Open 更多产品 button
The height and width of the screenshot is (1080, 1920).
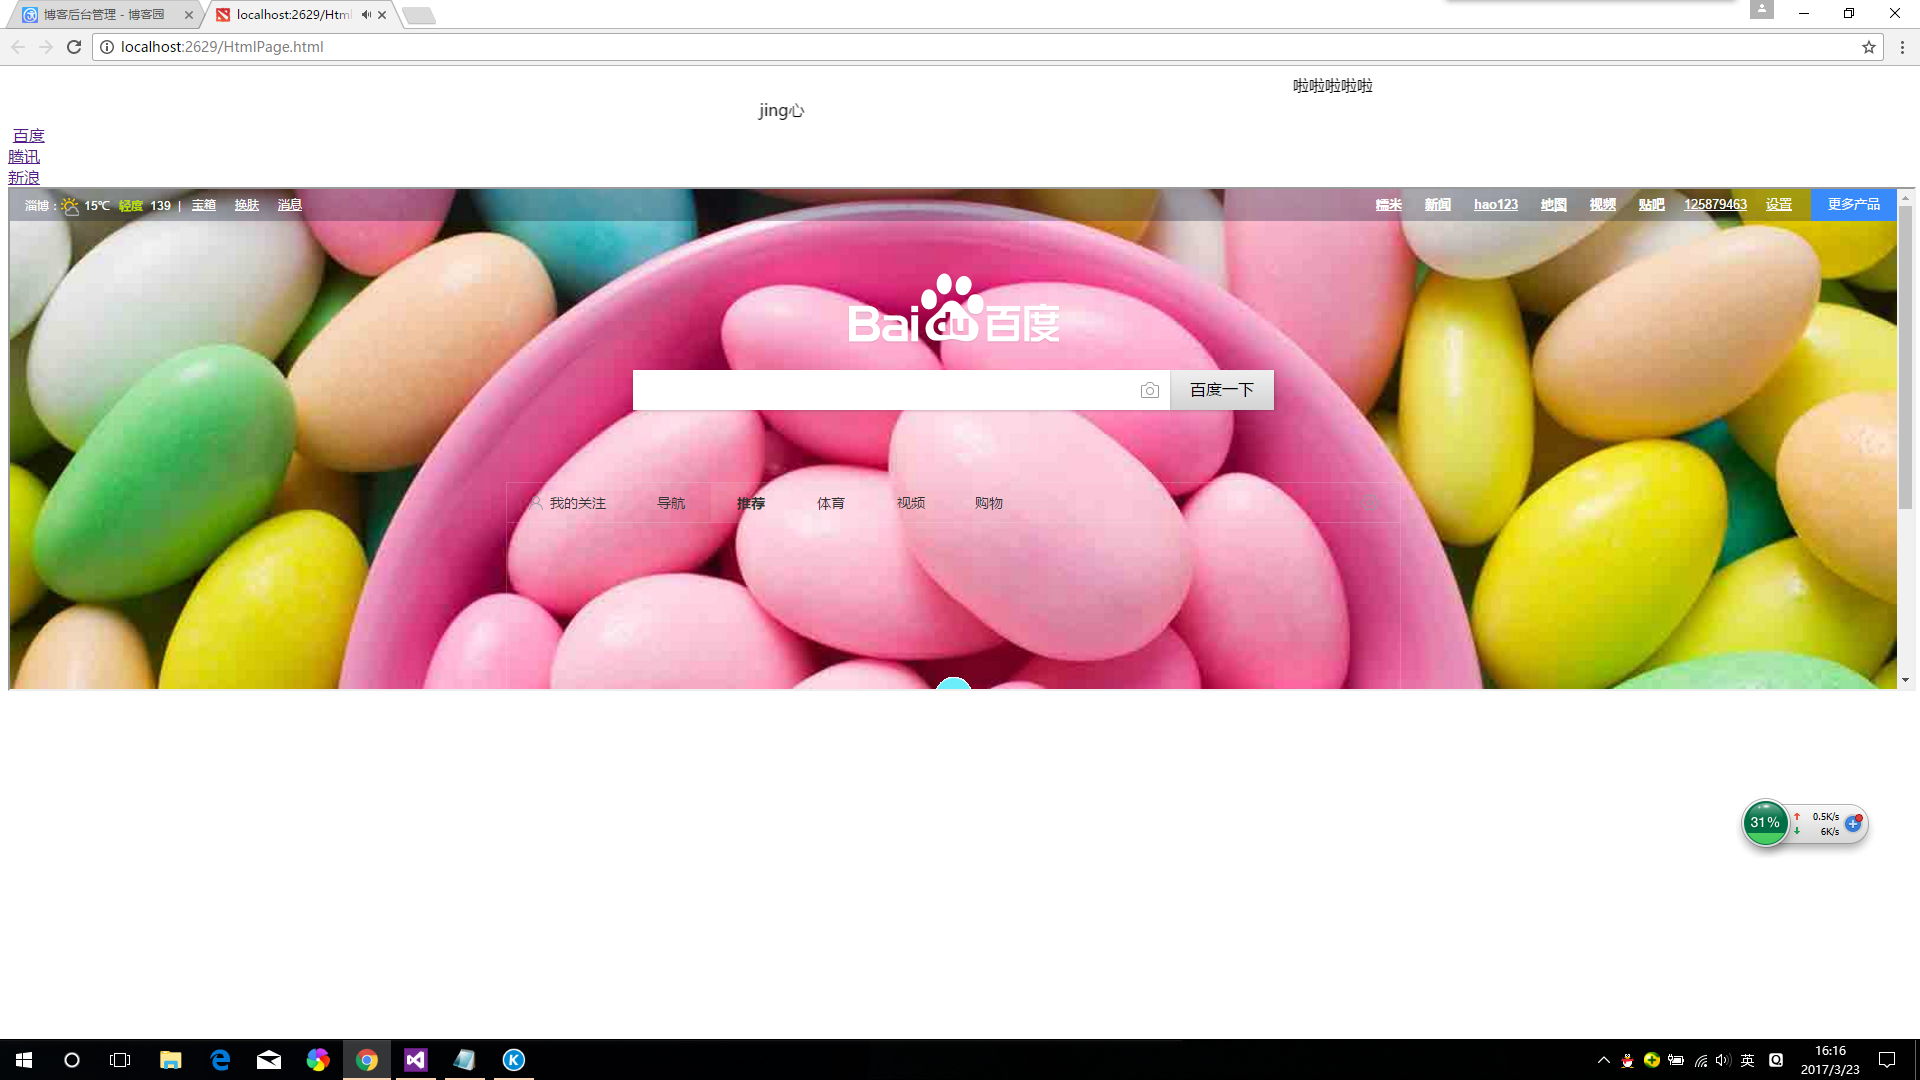pos(1854,204)
